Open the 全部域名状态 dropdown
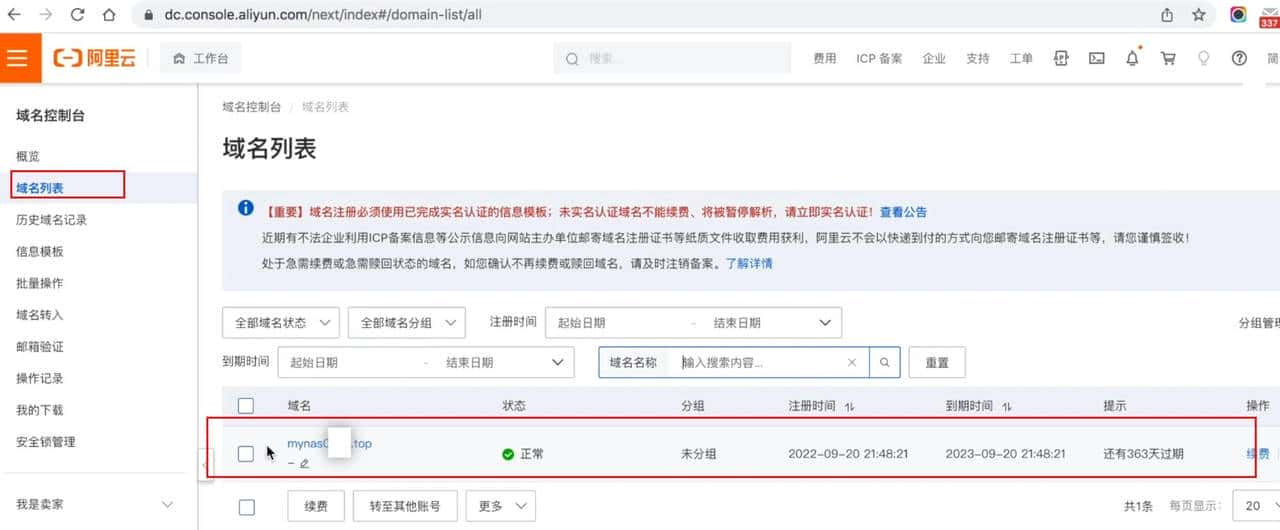Viewport: 1280px width, 530px height. tap(281, 322)
